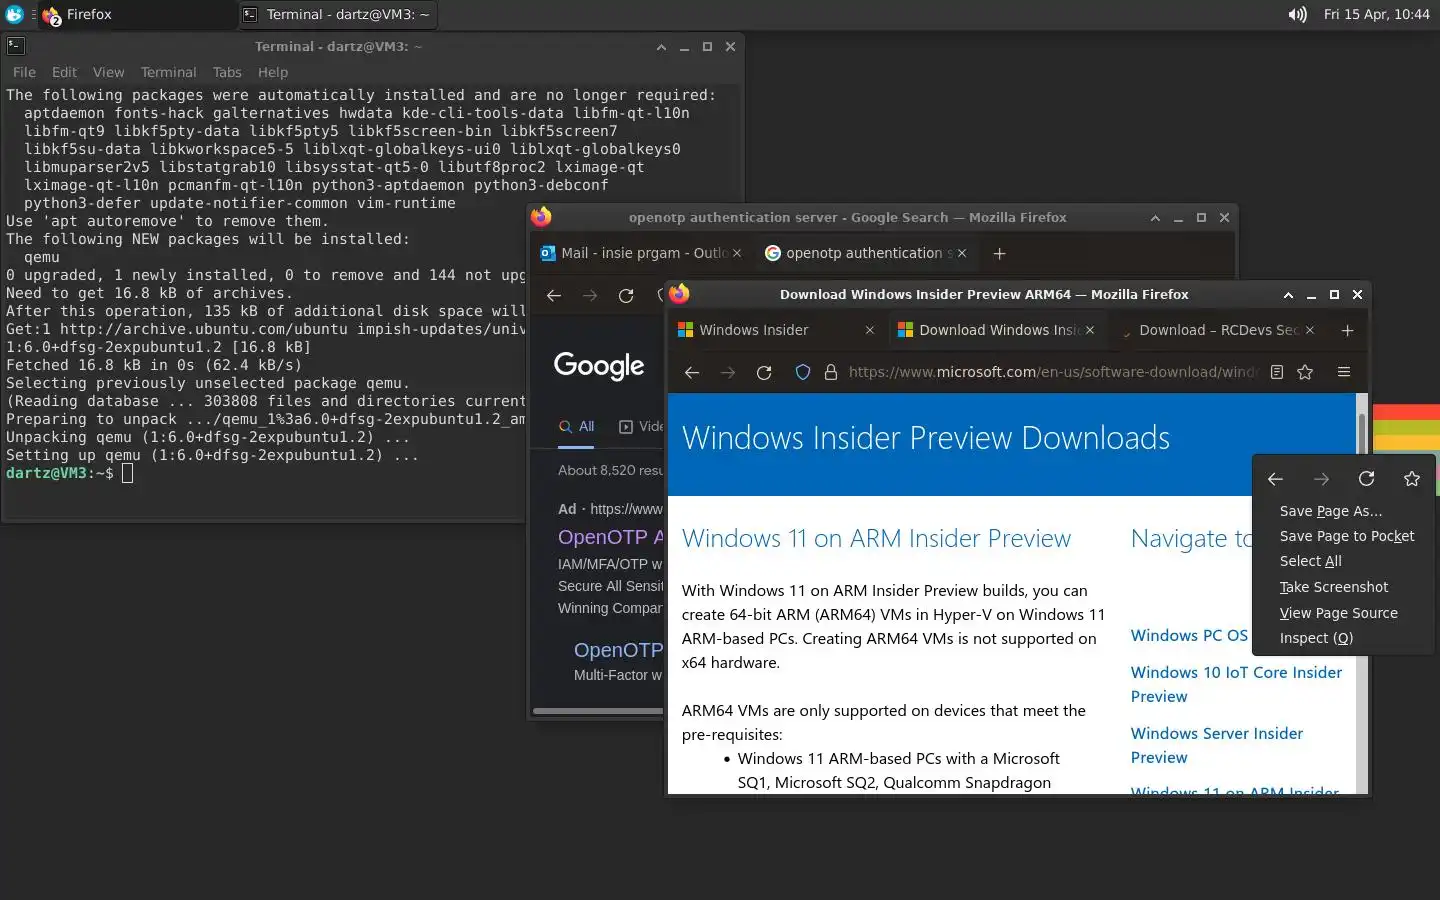Click horizontal scrollbar in Google Search window
1440x900 pixels.
(598, 711)
